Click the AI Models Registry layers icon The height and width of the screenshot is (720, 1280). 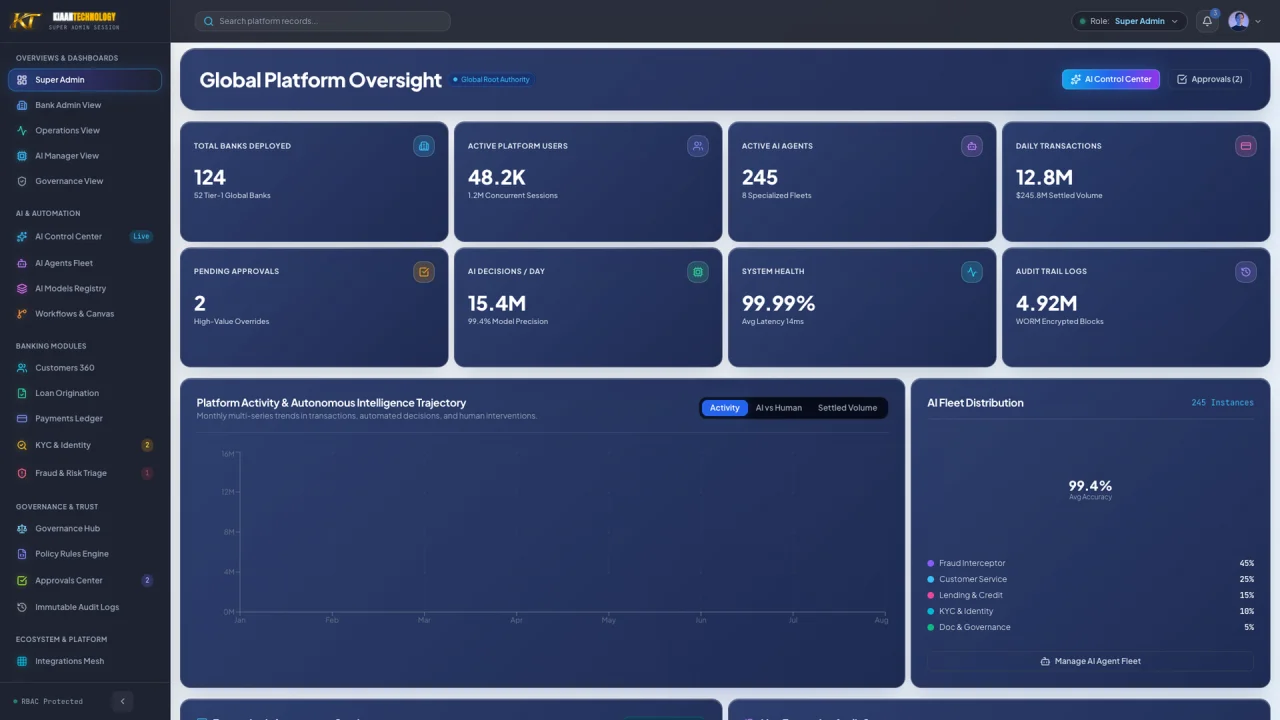23,288
